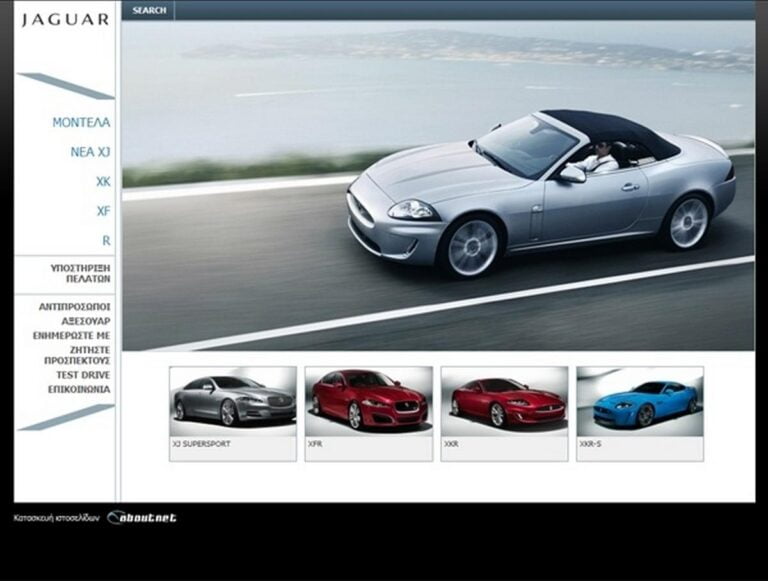Image resolution: width=768 pixels, height=581 pixels.
Task: Open ΥΠΟΣΤΗΡΙΞΗ ΠΕΛΑΤΩΝ section
Action: click(80, 274)
